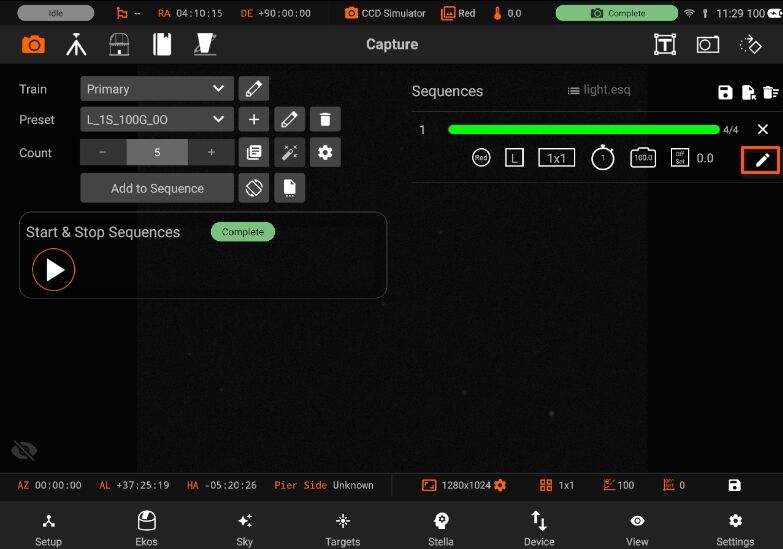Open the Scheduler notebook module
This screenshot has height=549, width=783.
(162, 45)
